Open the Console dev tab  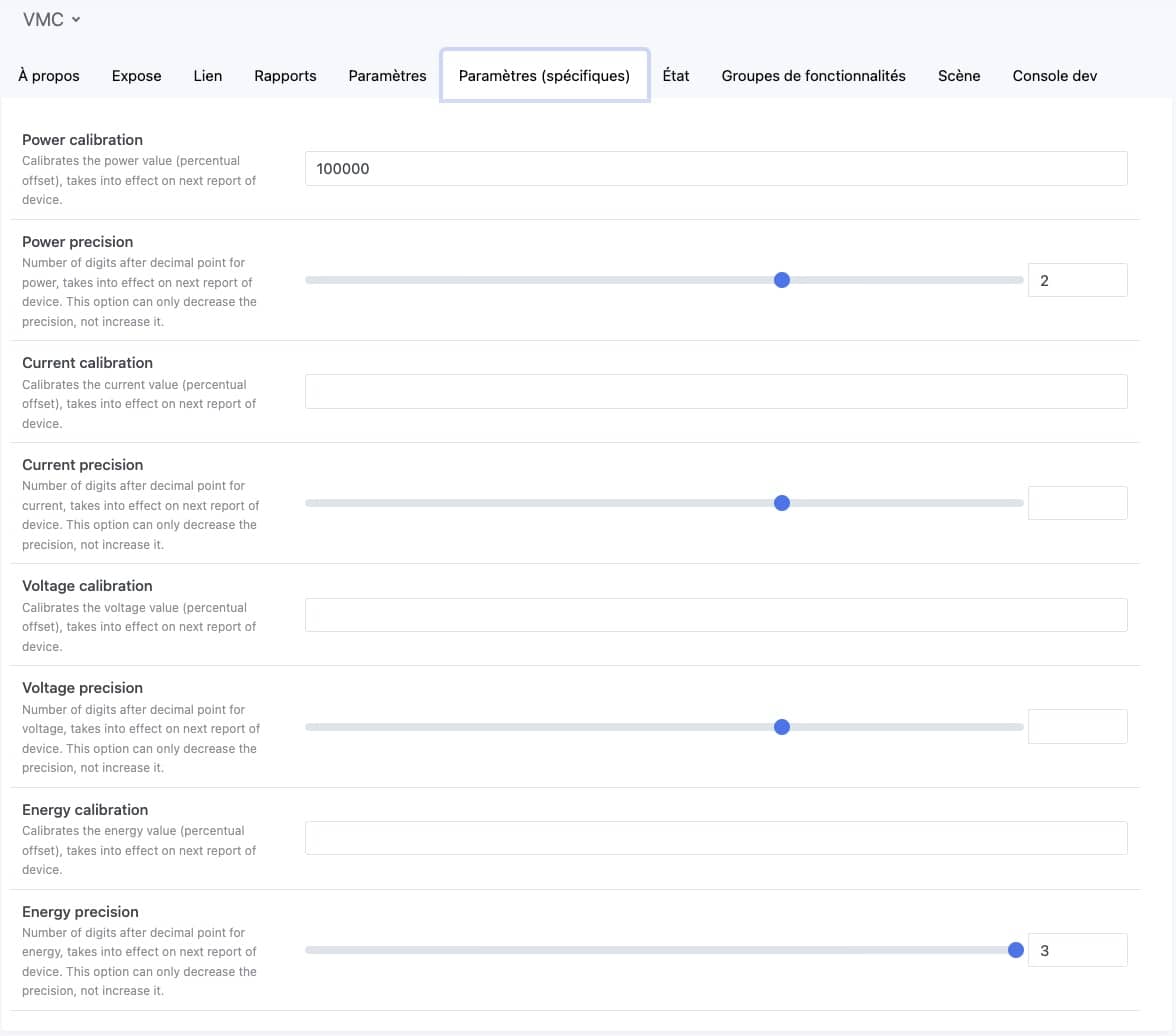[1054, 76]
